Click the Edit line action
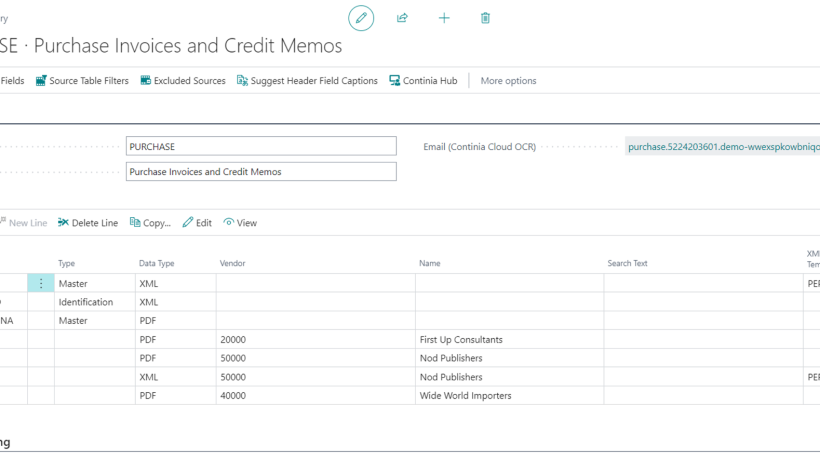This screenshot has width=820, height=460. 197,223
